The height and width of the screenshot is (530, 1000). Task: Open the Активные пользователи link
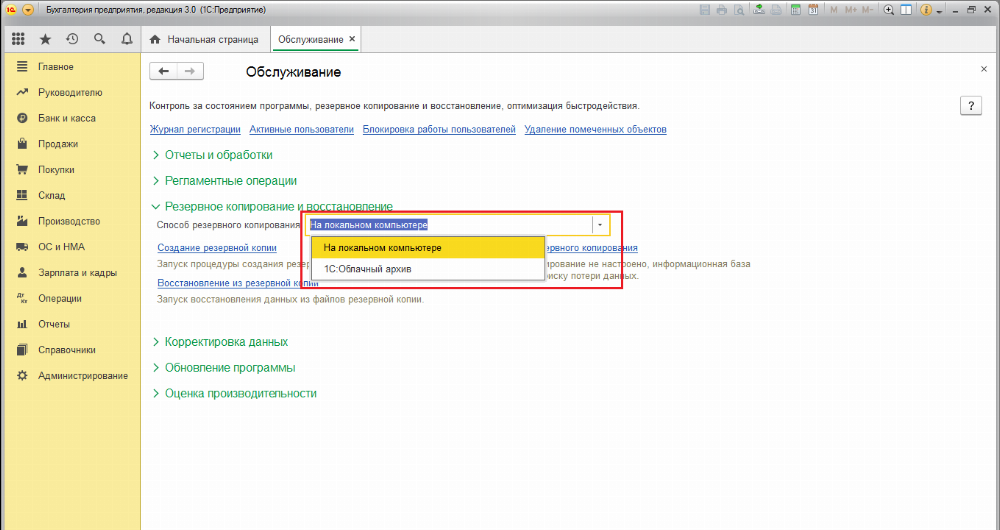[302, 129]
